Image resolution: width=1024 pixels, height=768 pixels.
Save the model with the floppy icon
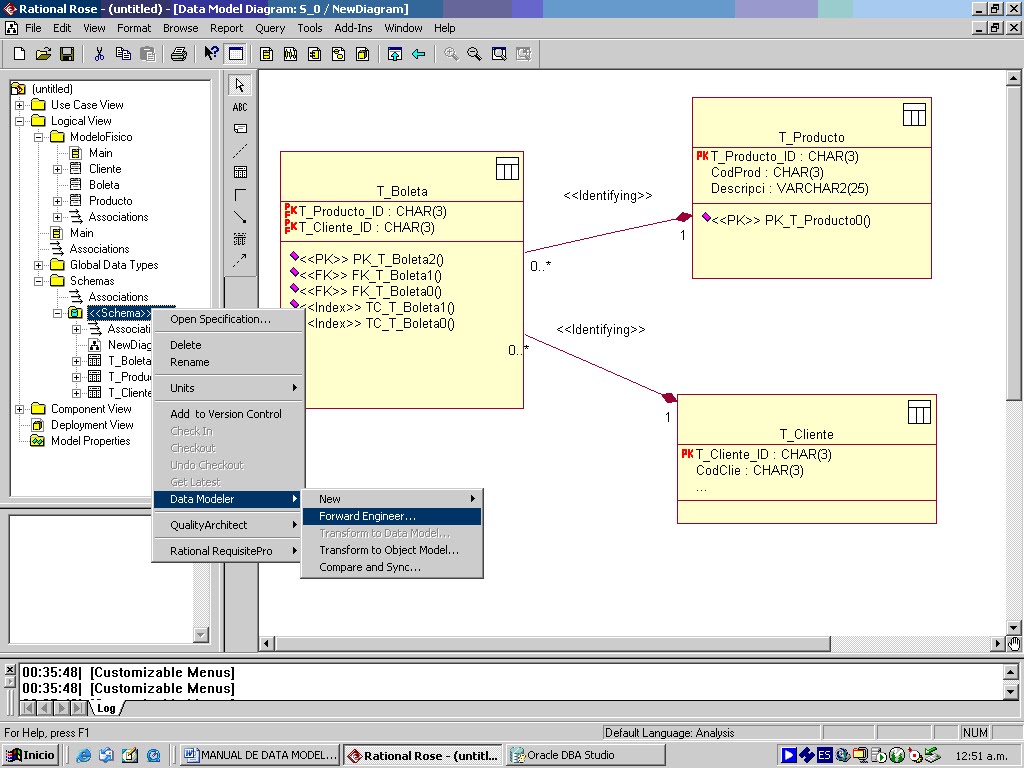click(67, 54)
